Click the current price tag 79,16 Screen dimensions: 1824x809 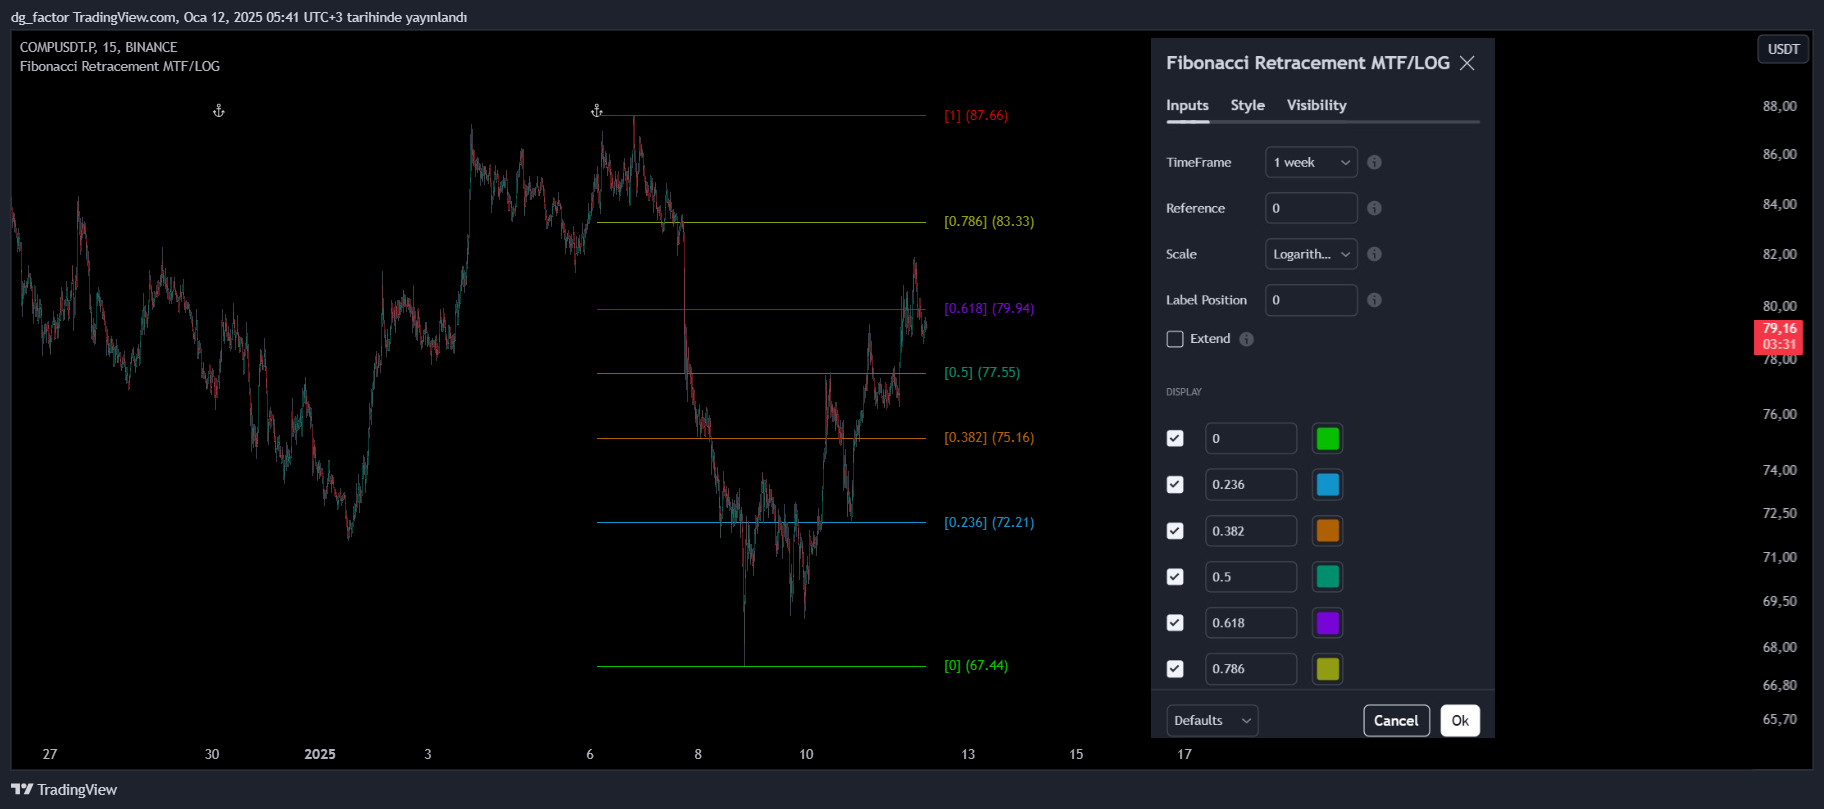[x=1779, y=336]
